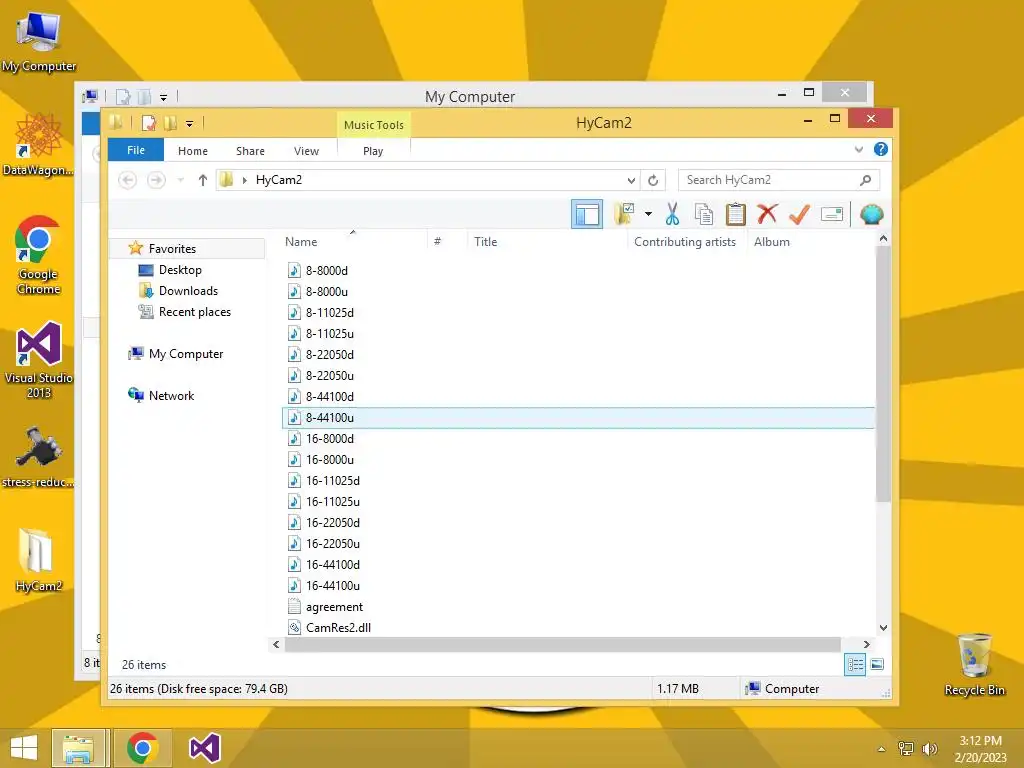
Task: Open the recent locations dropdown arrow
Action: (181, 180)
